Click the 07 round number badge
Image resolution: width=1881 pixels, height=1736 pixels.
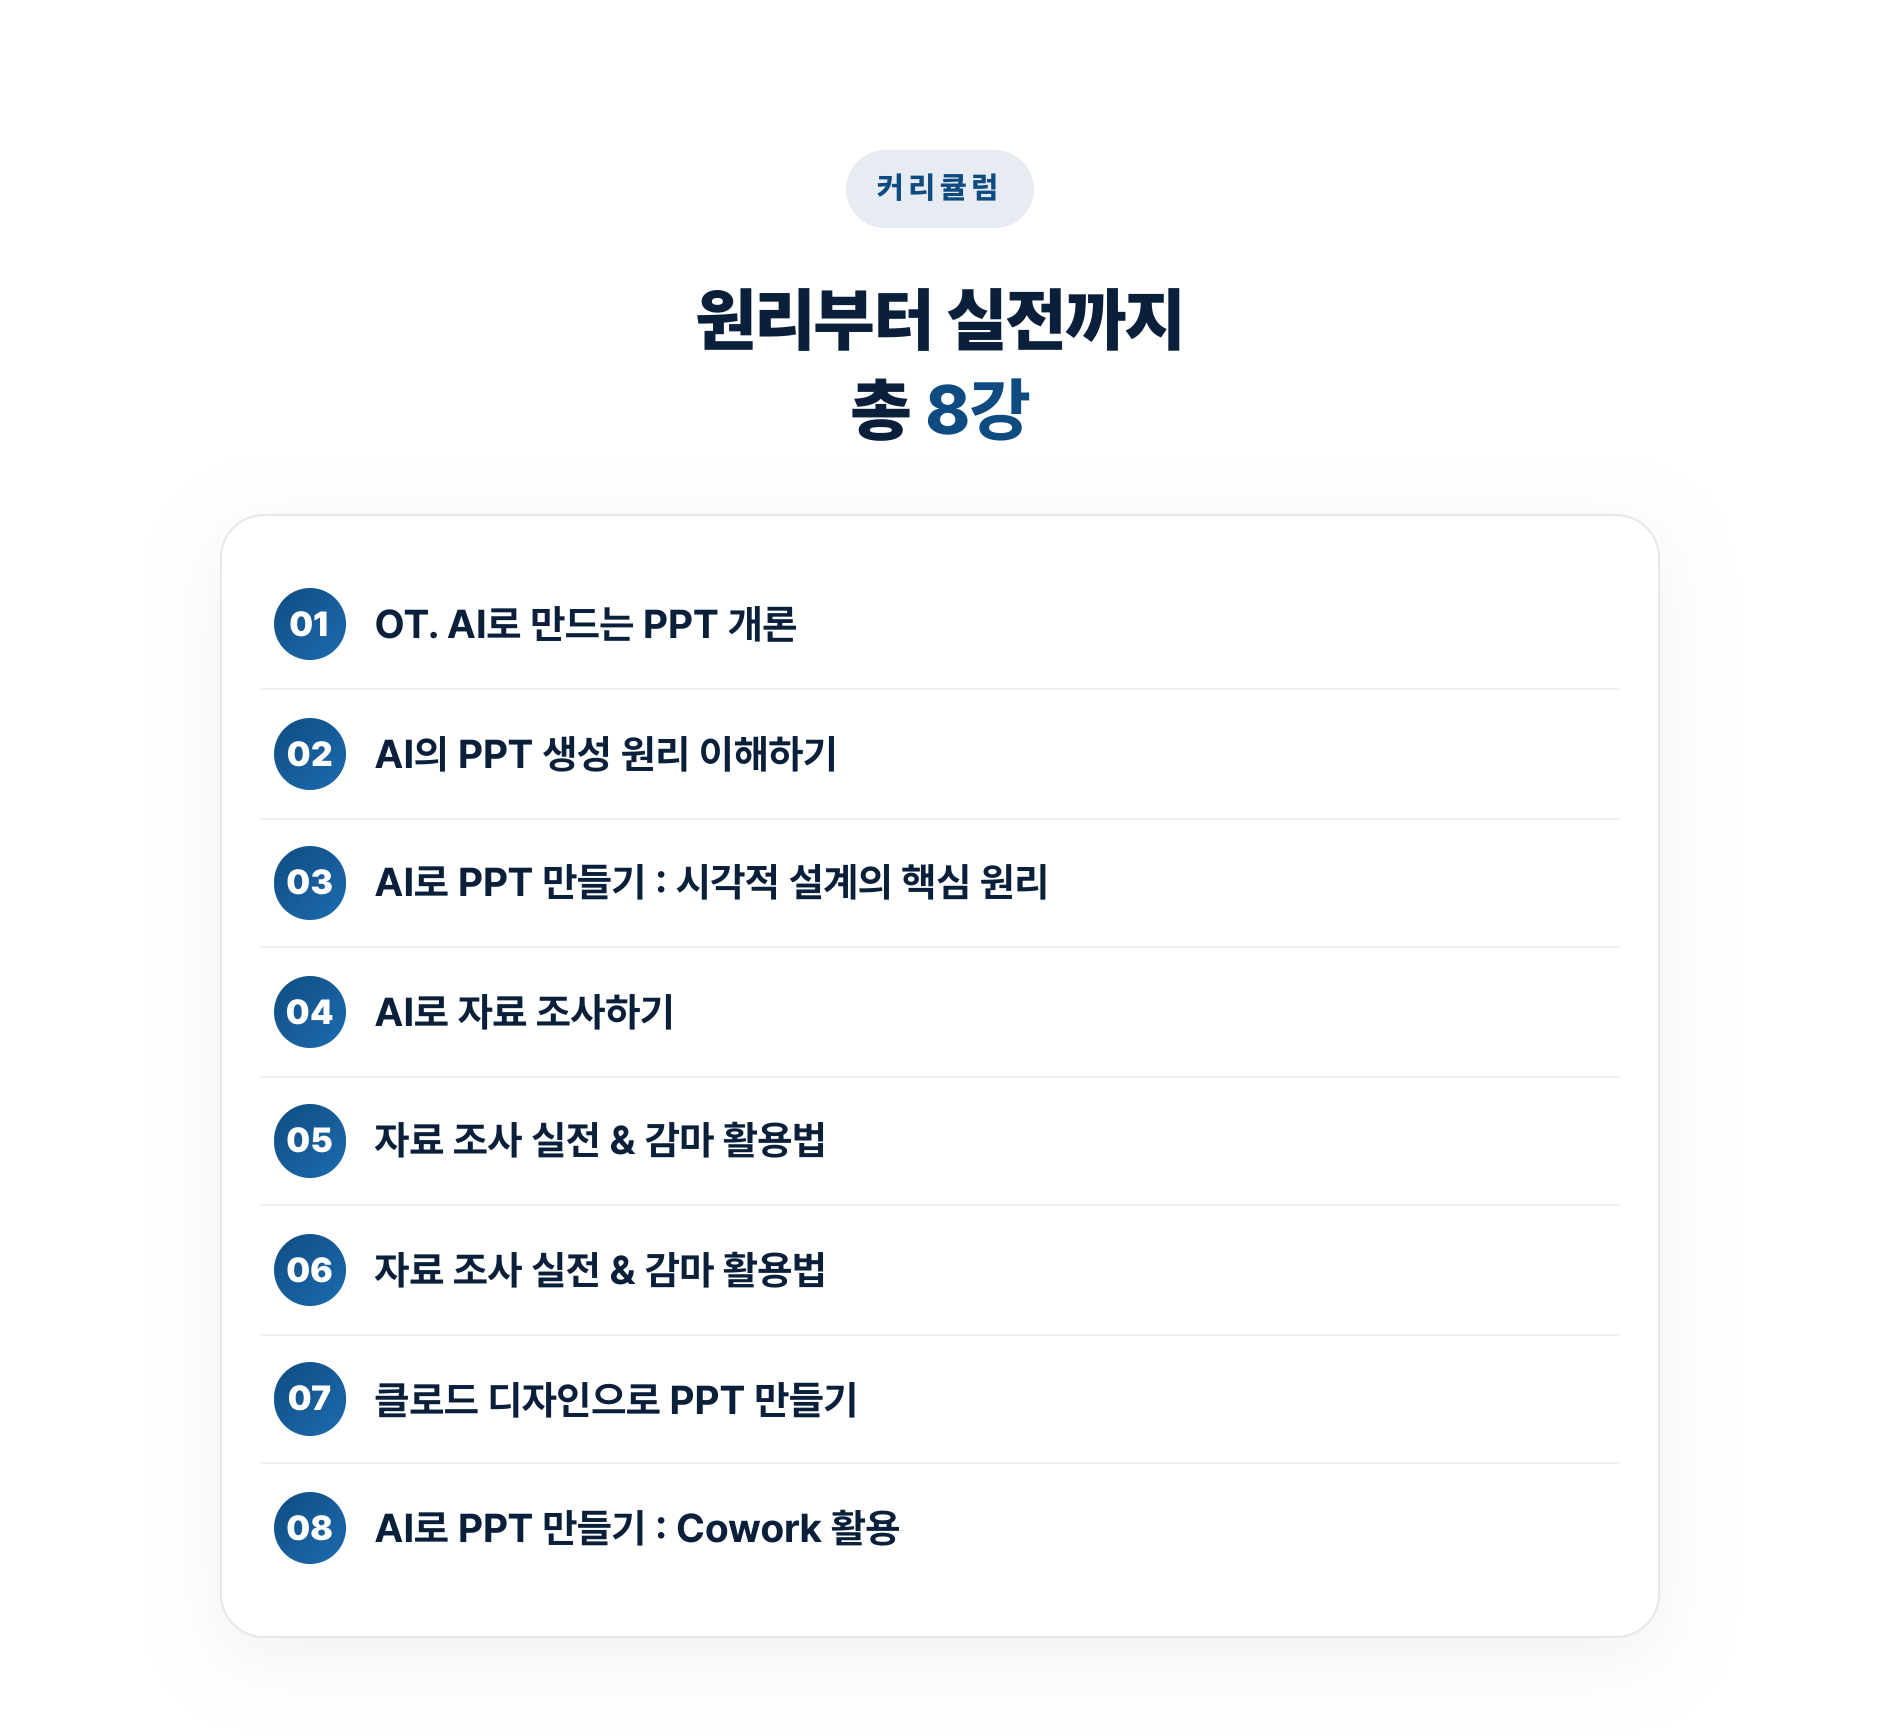(310, 1399)
